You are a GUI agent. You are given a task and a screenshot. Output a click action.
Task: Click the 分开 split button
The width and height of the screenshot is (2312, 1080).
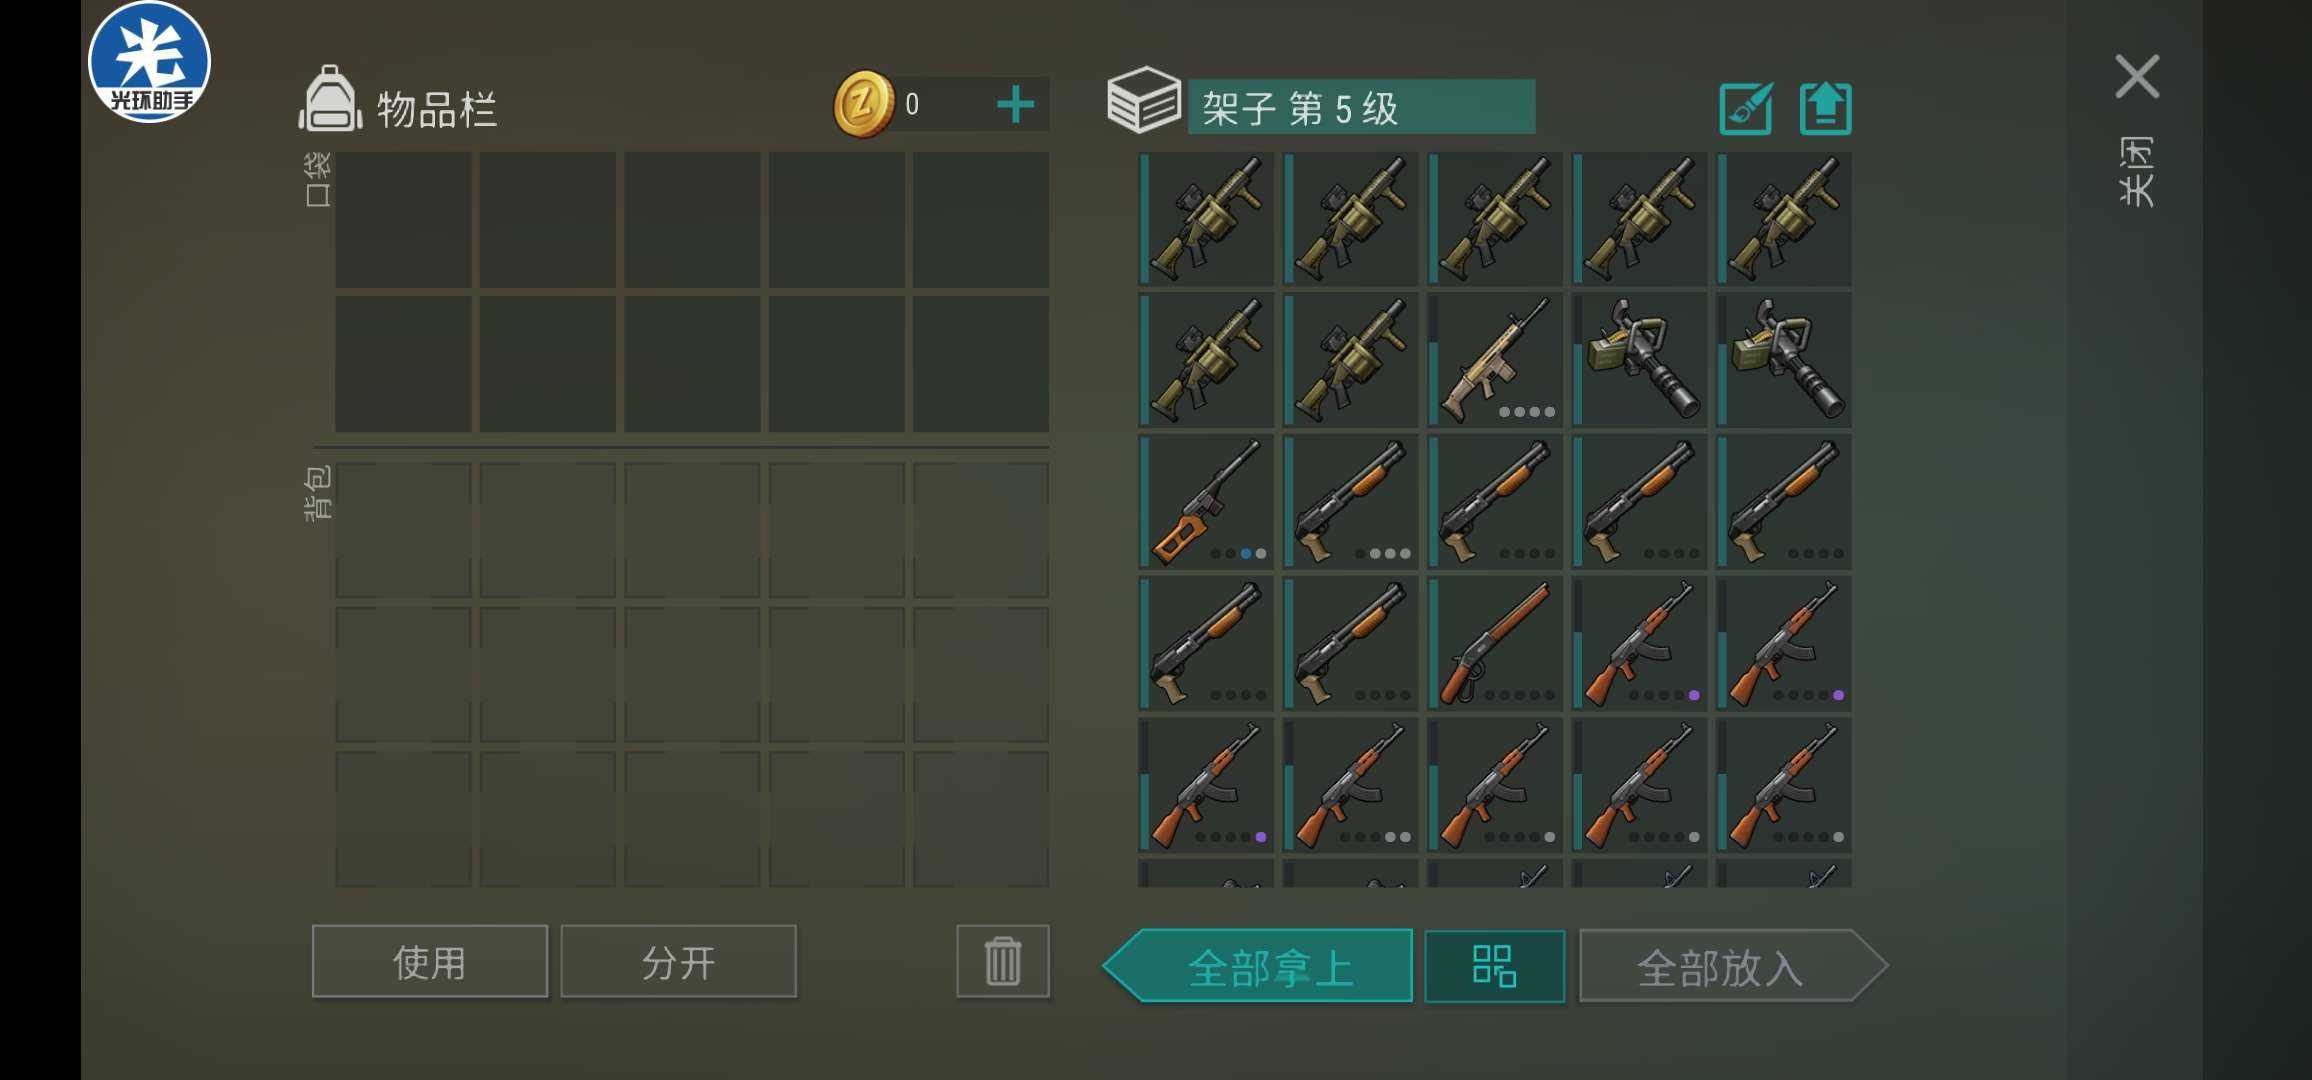(679, 961)
